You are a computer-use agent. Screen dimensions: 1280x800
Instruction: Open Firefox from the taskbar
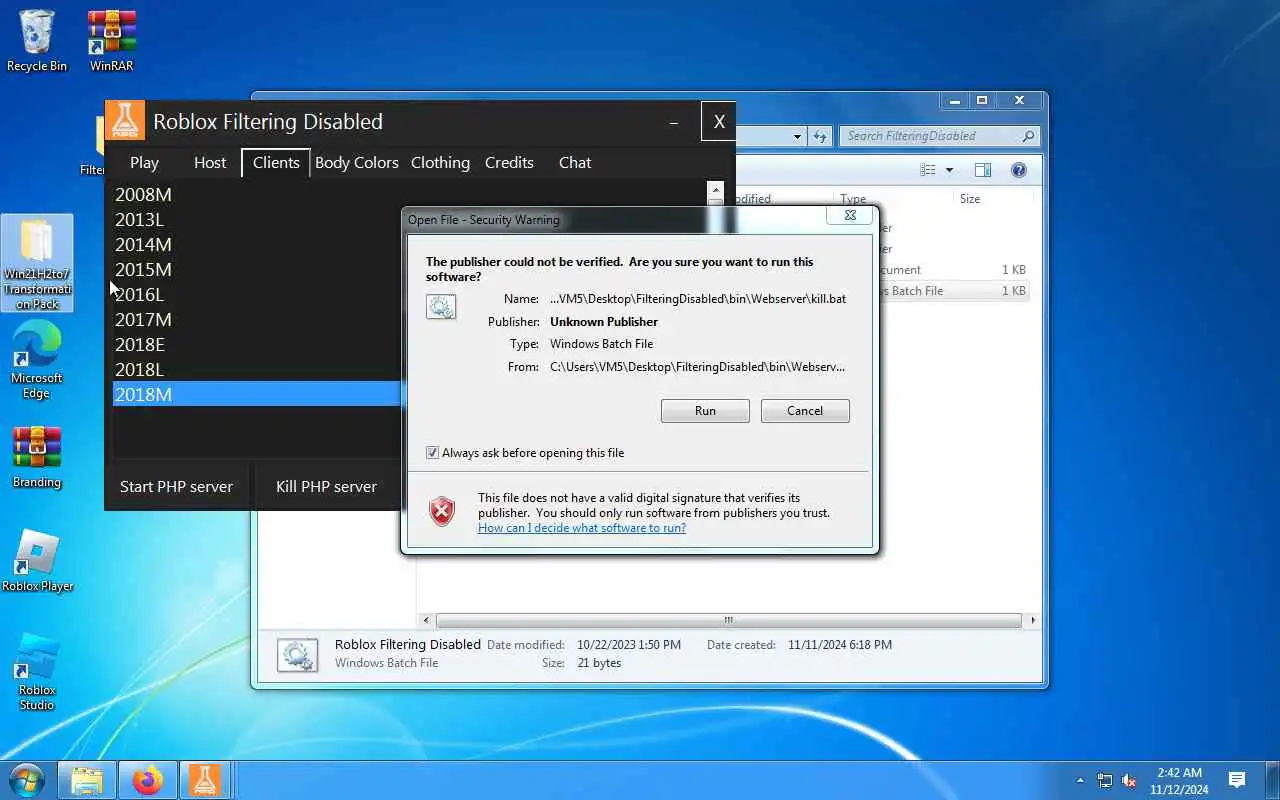click(148, 781)
